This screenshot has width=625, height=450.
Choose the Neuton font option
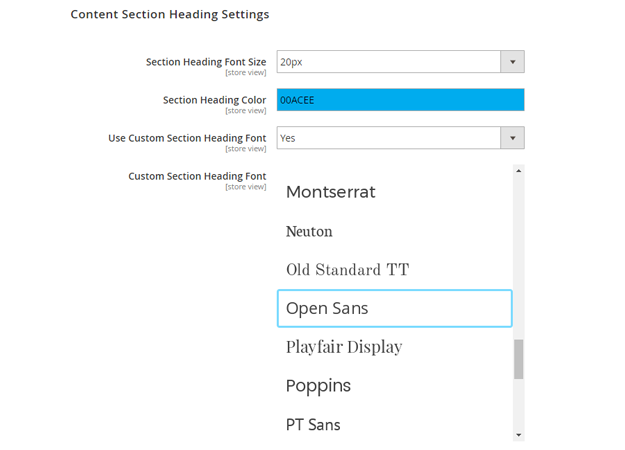[309, 231]
